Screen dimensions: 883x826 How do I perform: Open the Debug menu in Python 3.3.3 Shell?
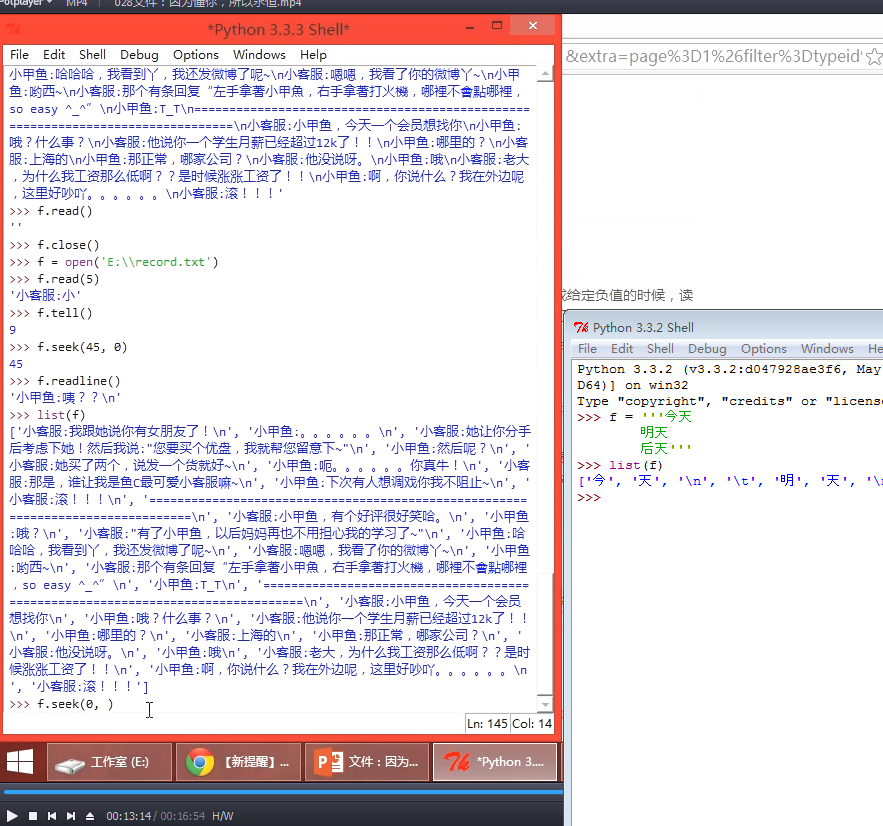point(139,54)
